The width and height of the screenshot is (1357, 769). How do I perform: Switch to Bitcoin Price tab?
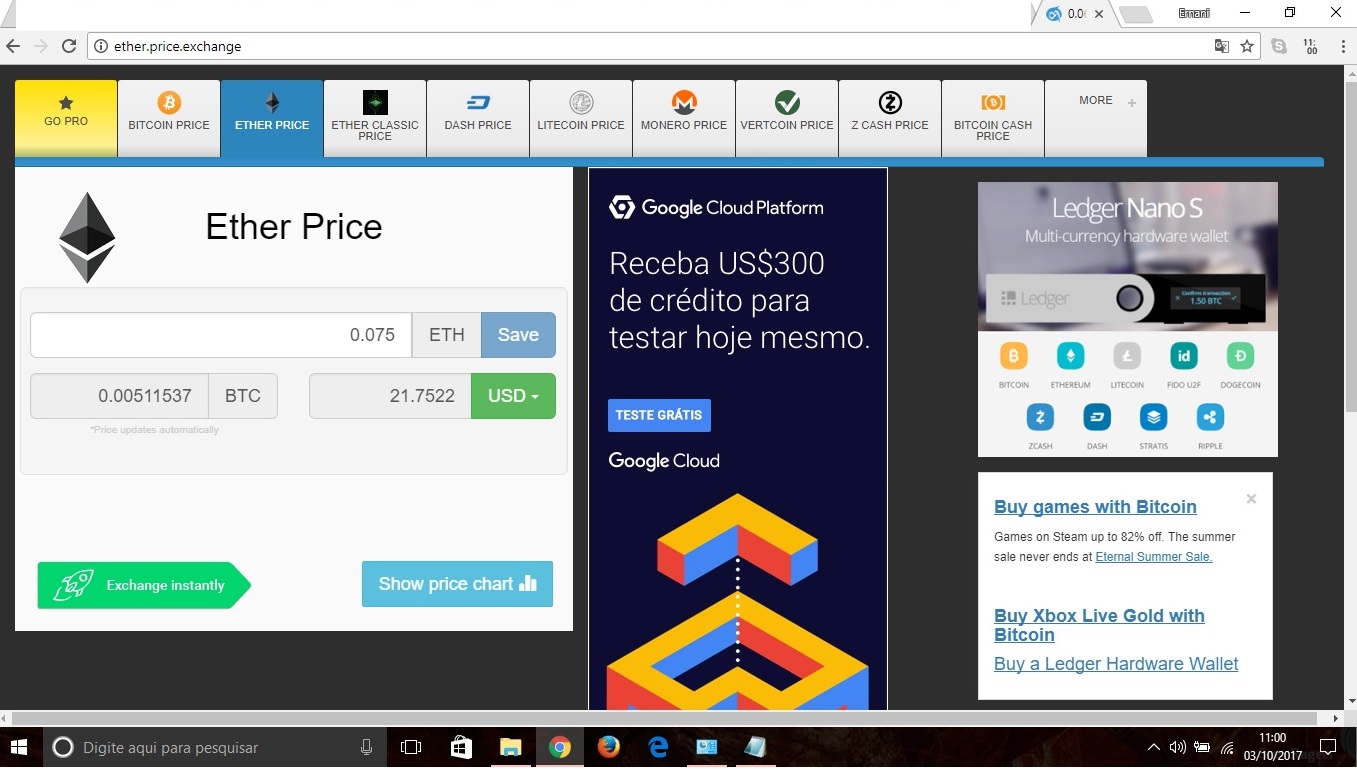169,118
